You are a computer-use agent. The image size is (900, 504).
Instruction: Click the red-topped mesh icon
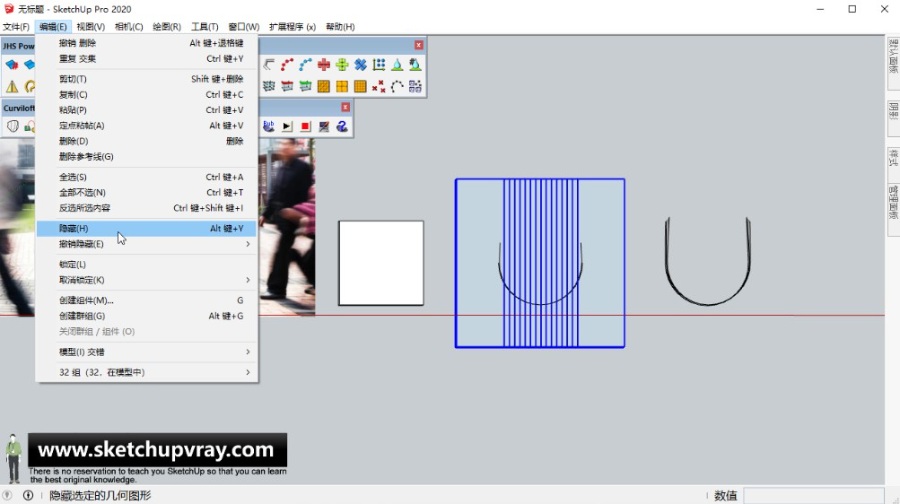tap(287, 86)
